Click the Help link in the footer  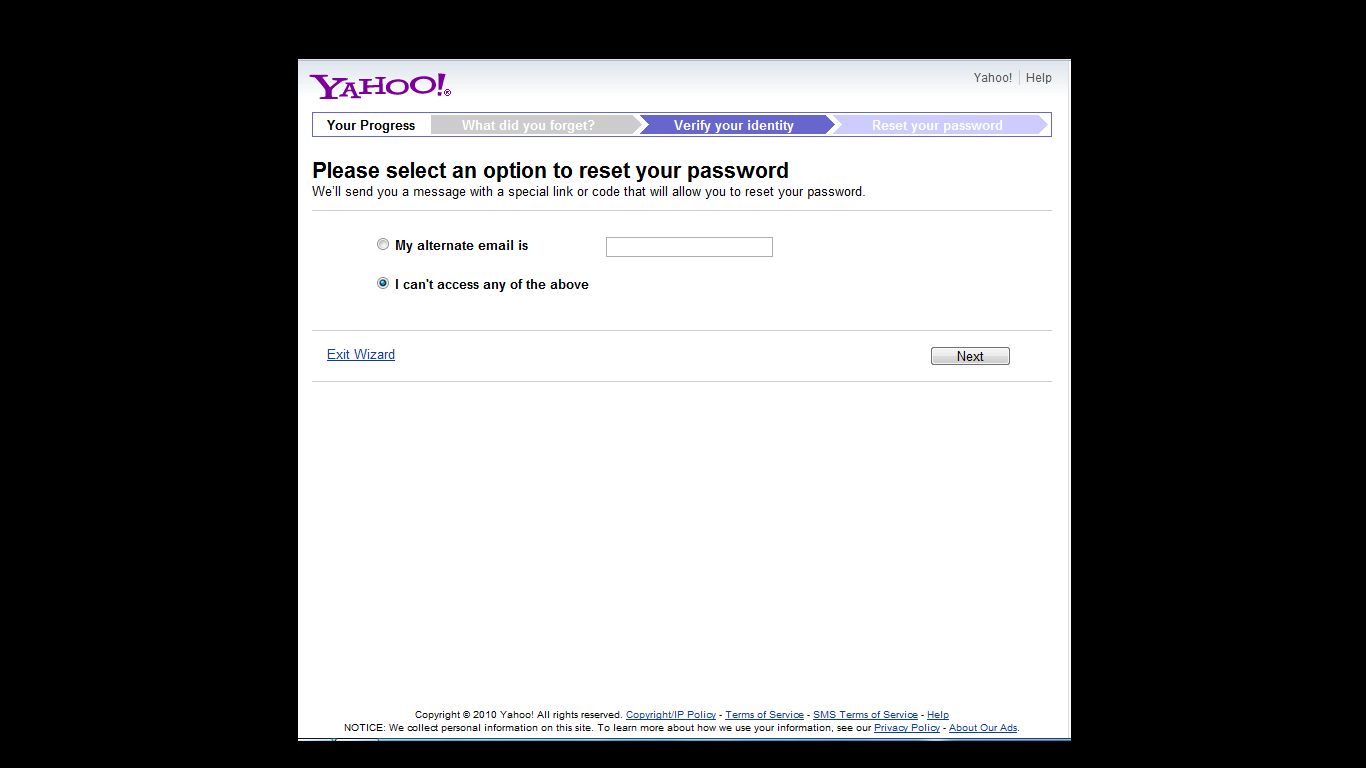pos(938,715)
